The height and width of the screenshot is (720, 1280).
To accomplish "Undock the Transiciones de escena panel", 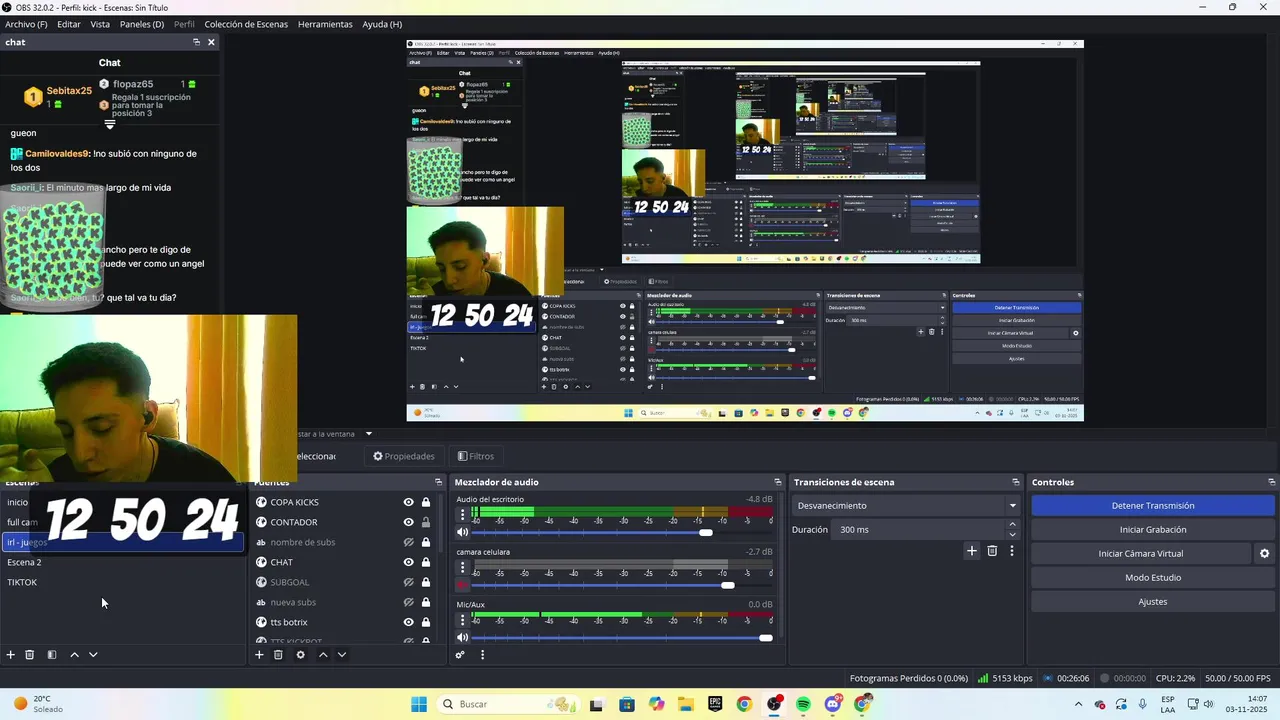I will (1016, 482).
